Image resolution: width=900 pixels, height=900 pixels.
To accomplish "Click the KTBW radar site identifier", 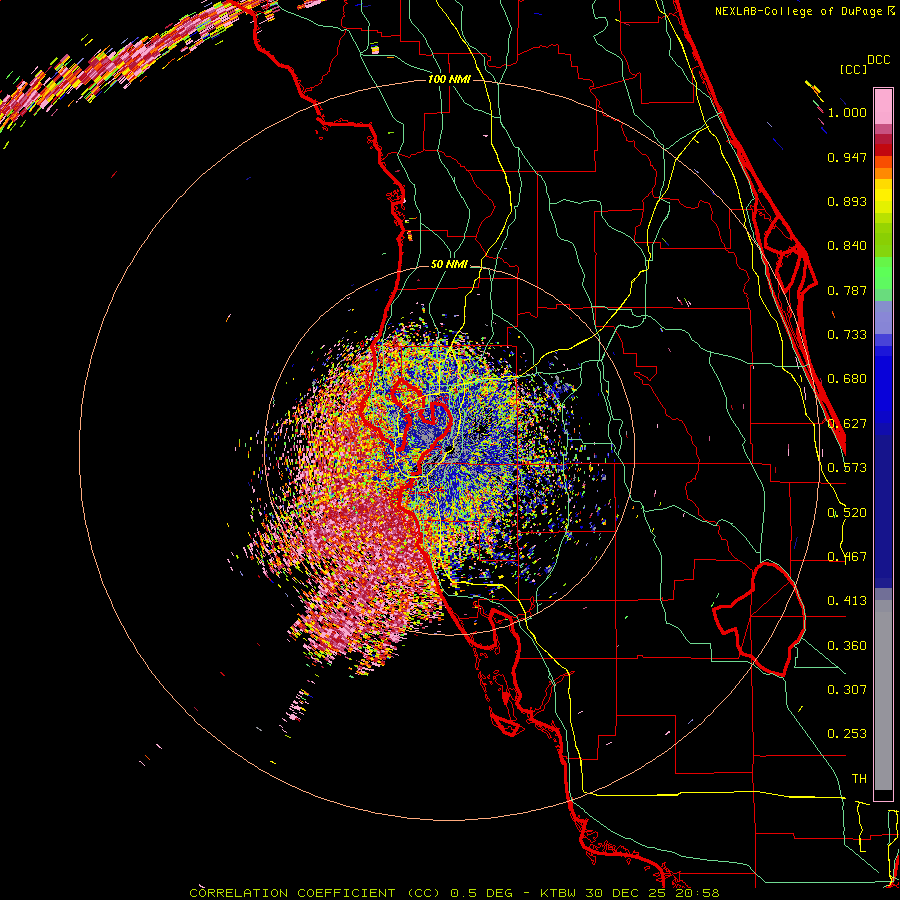I will (x=560, y=893).
